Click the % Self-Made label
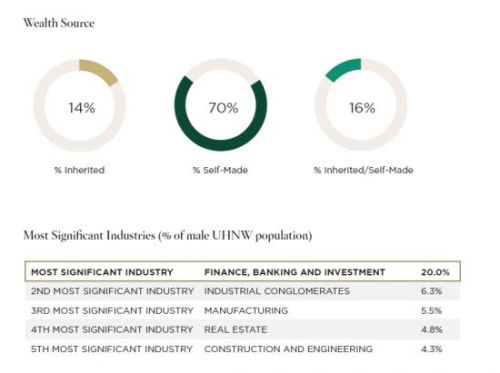 (x=220, y=170)
